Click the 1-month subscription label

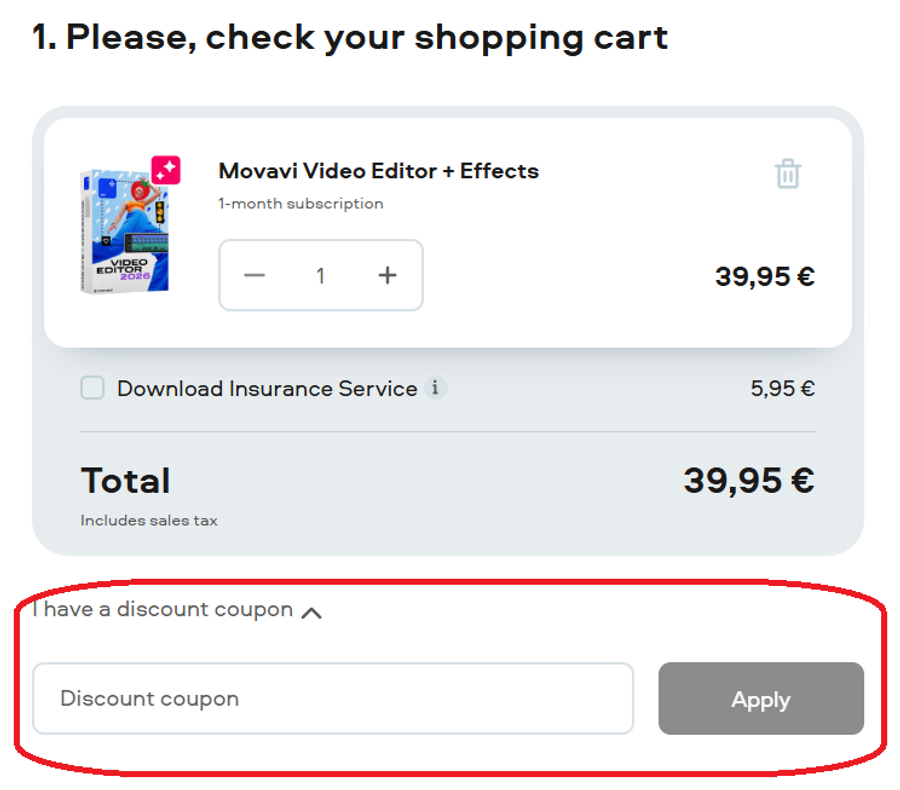300,204
